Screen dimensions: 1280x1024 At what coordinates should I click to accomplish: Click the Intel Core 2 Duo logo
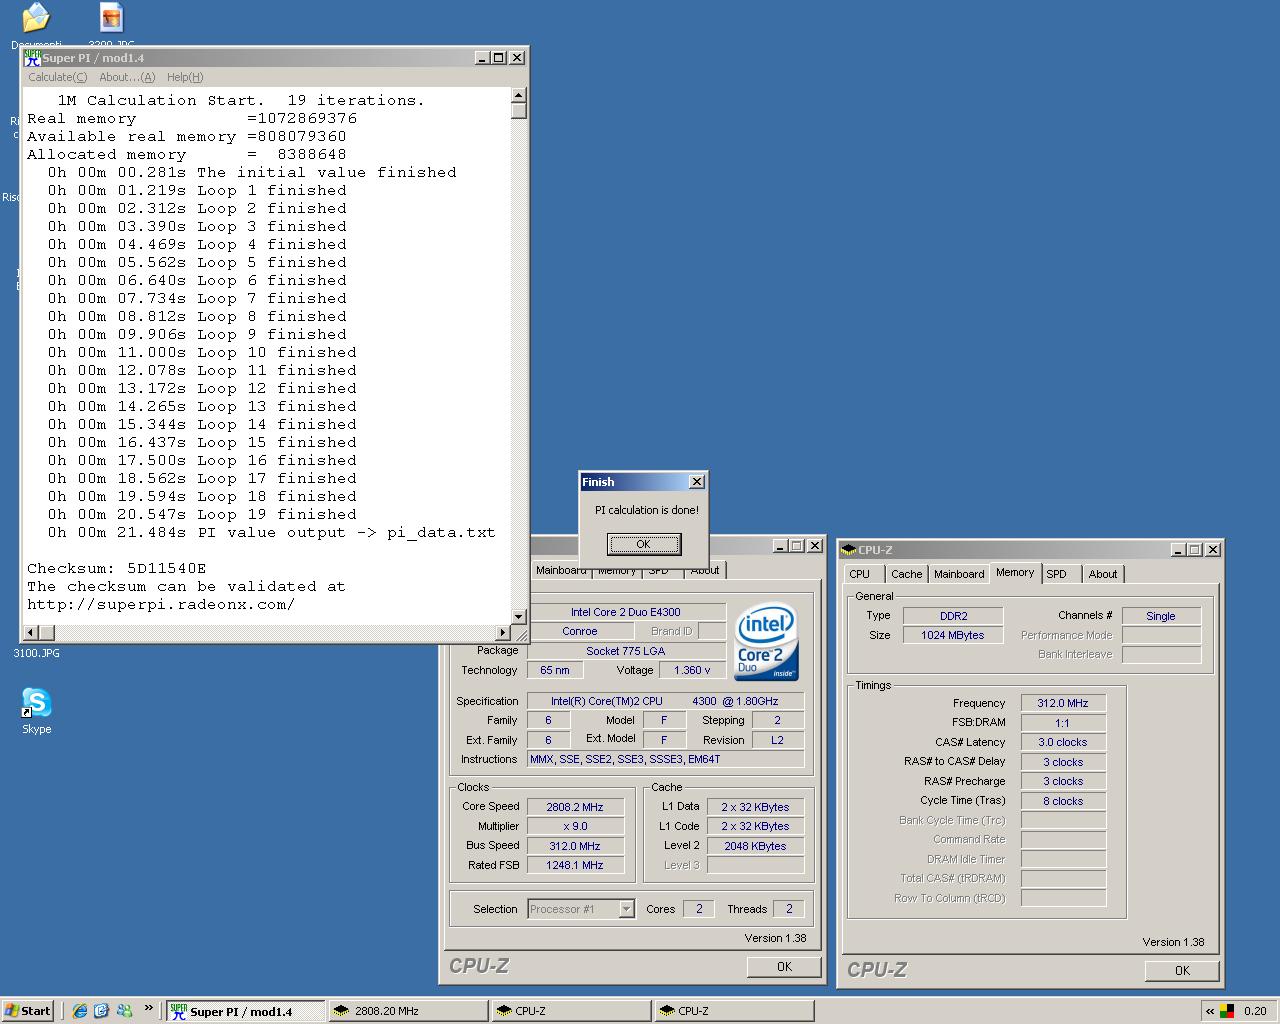tap(767, 641)
